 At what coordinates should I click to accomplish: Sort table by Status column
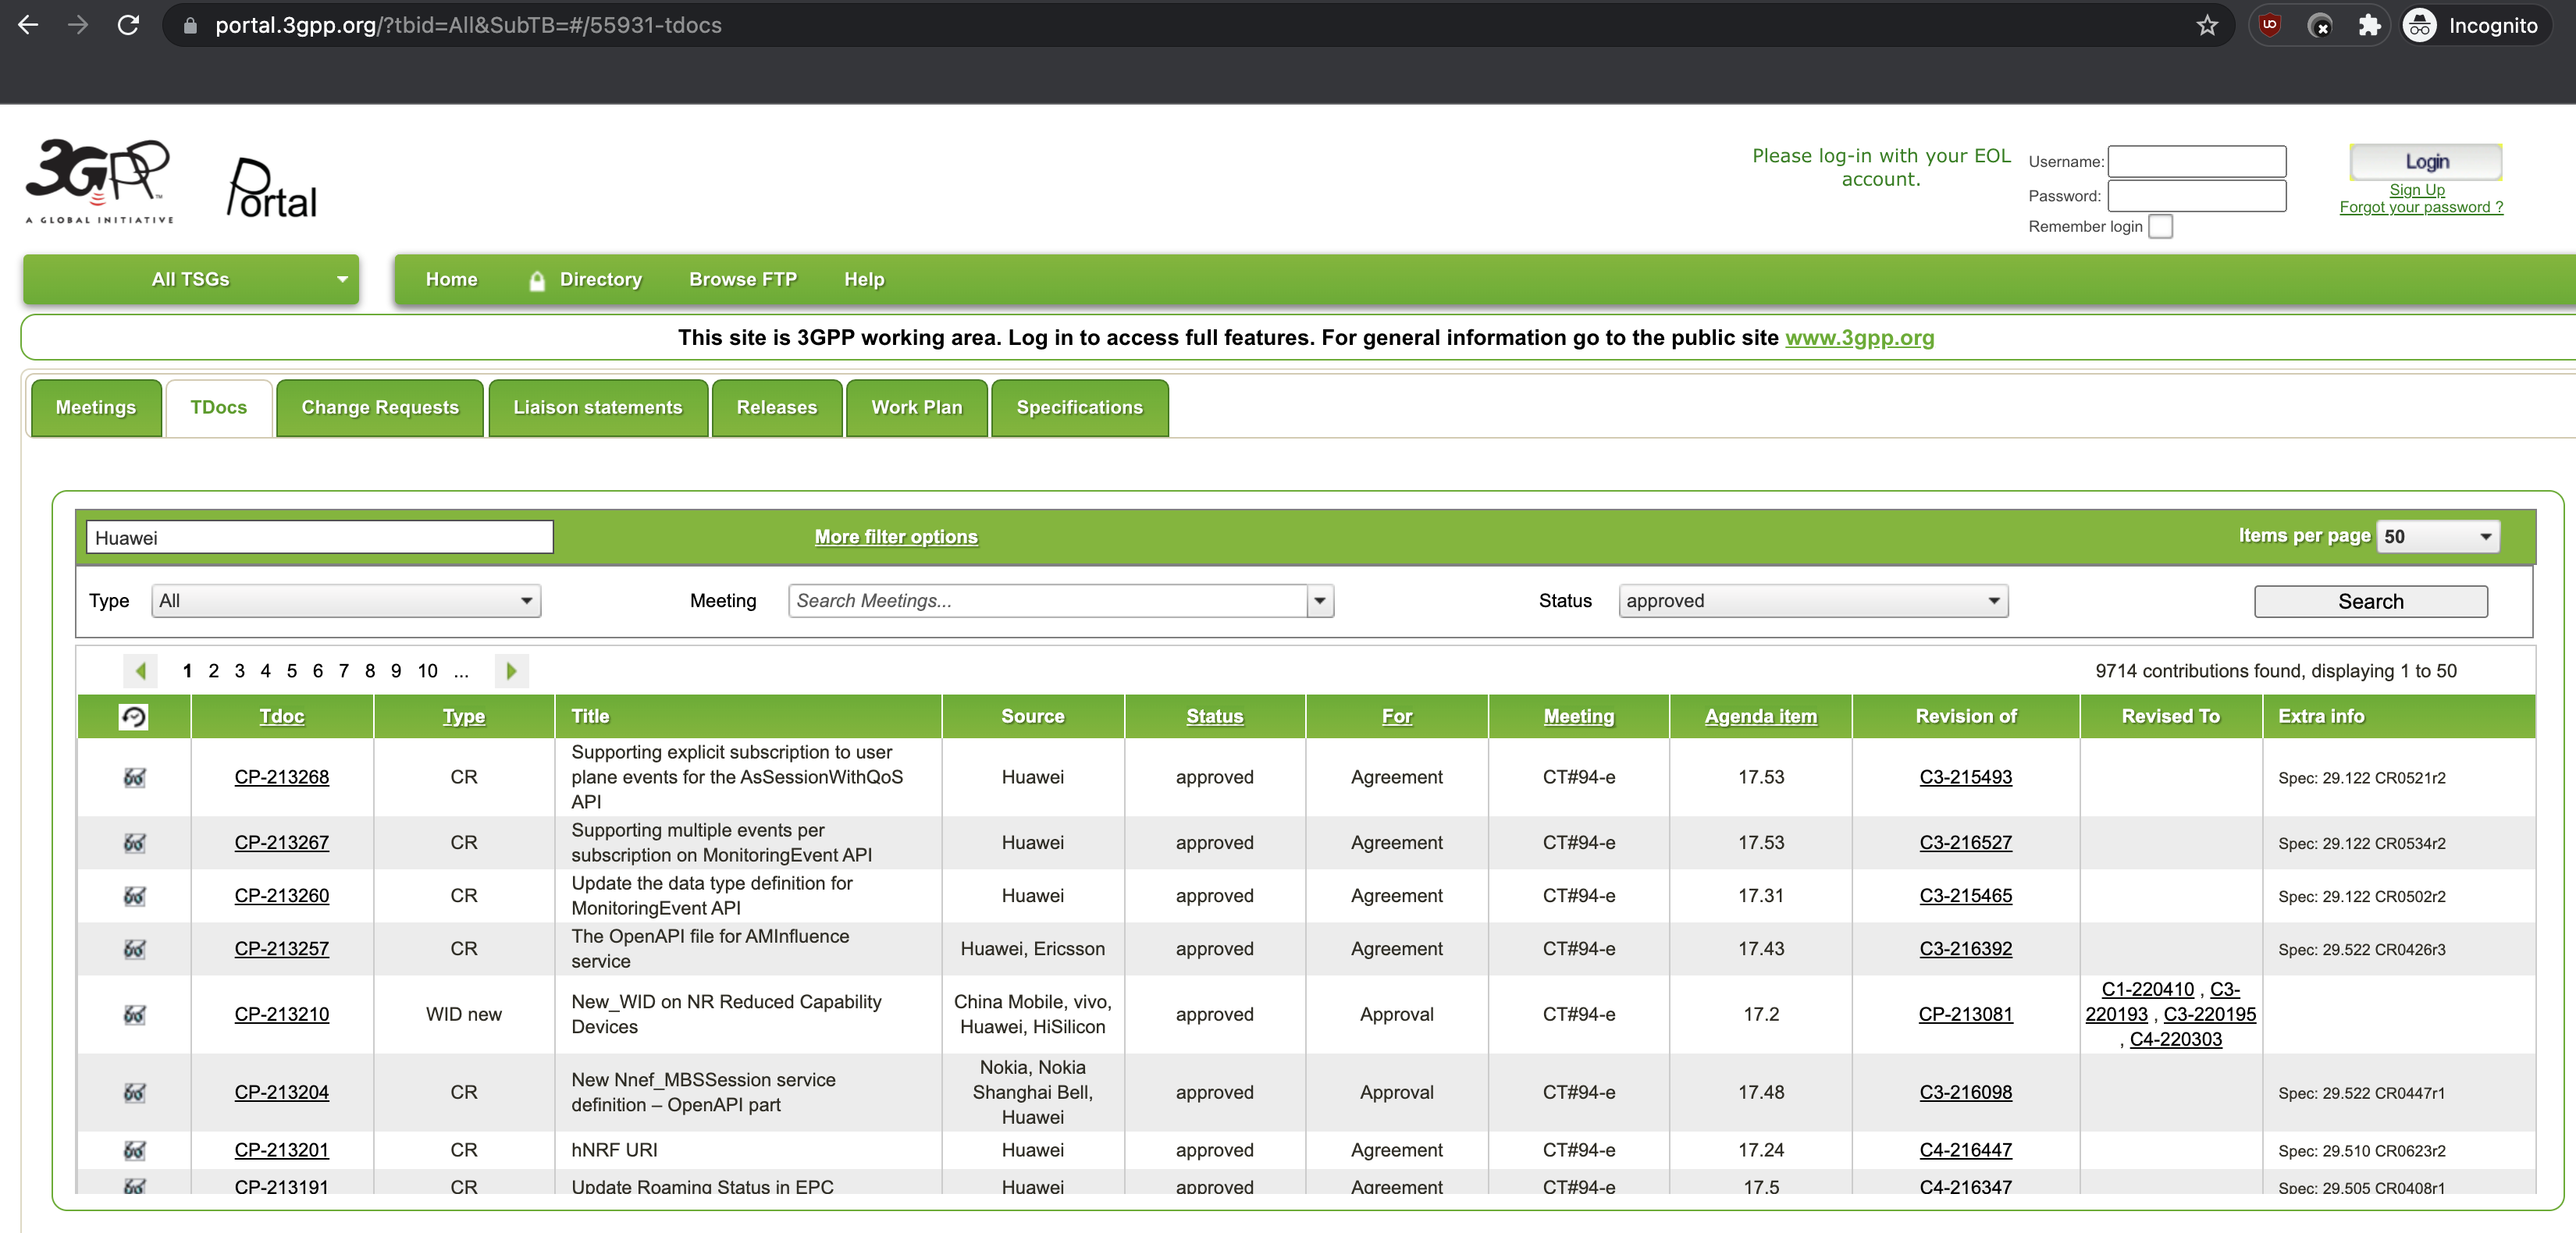[x=1214, y=716]
